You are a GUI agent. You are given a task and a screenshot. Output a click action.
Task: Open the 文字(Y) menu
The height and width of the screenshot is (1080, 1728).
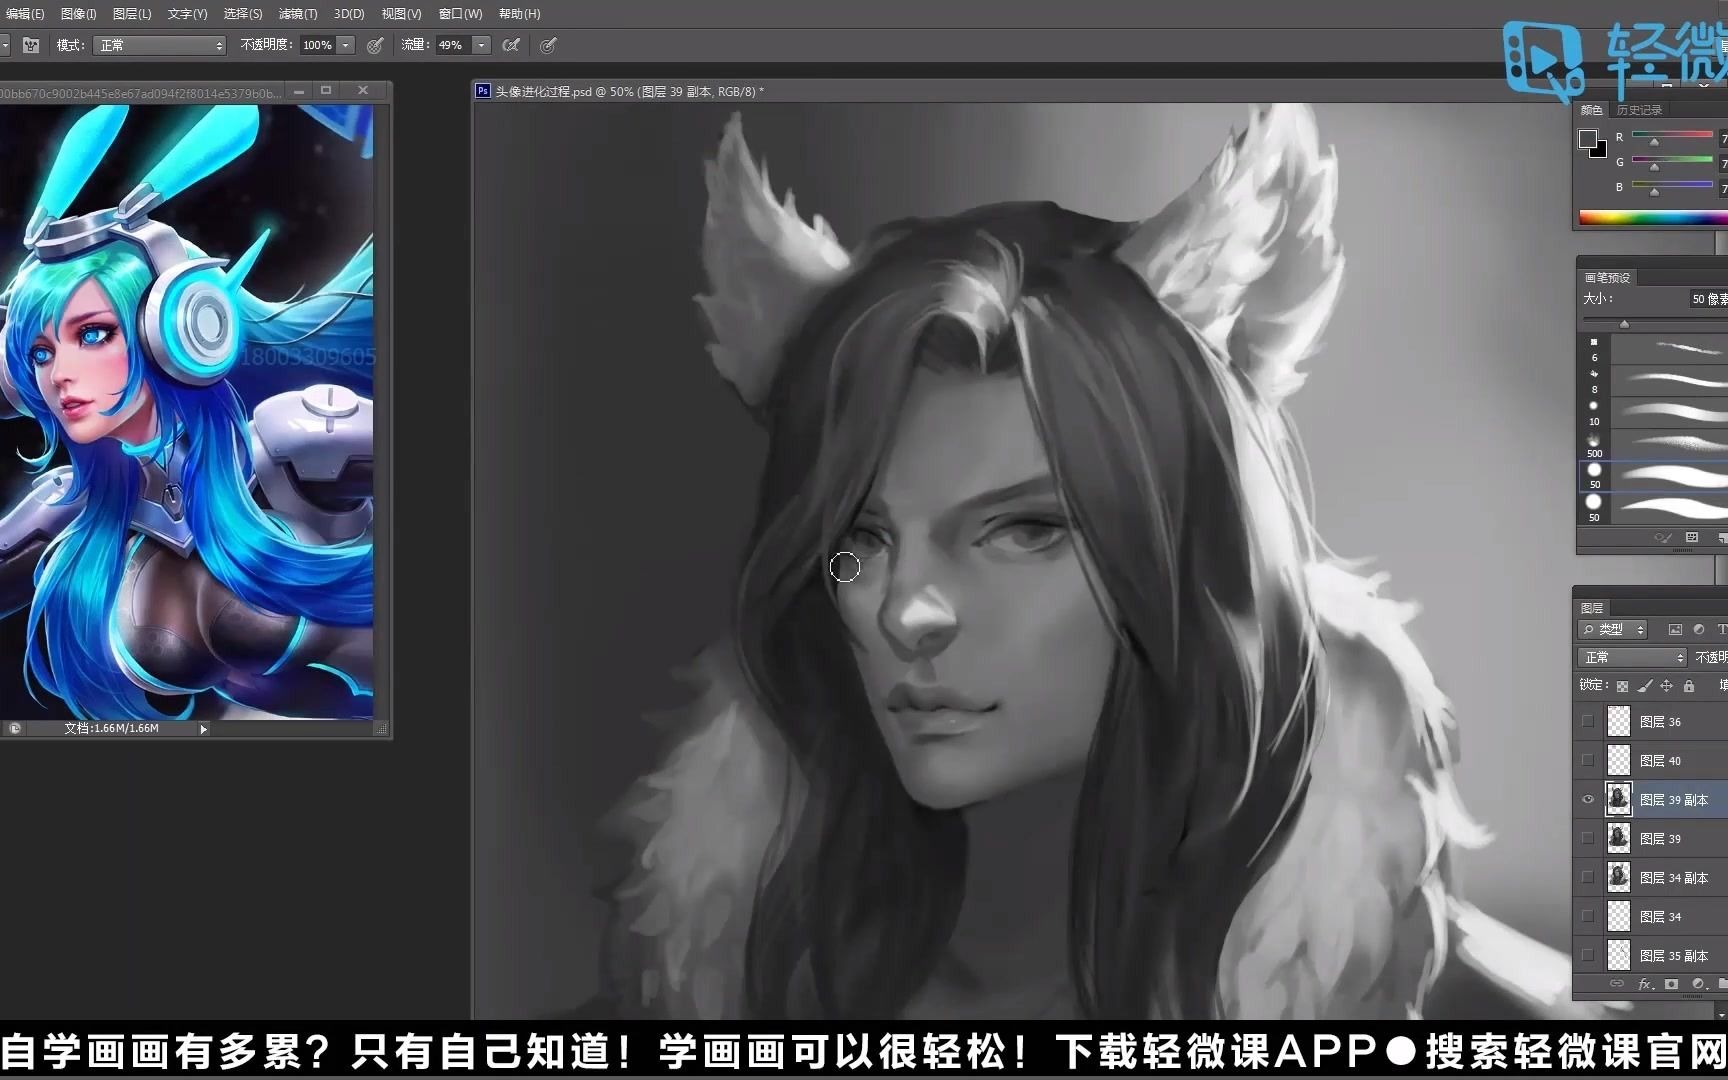click(x=187, y=14)
